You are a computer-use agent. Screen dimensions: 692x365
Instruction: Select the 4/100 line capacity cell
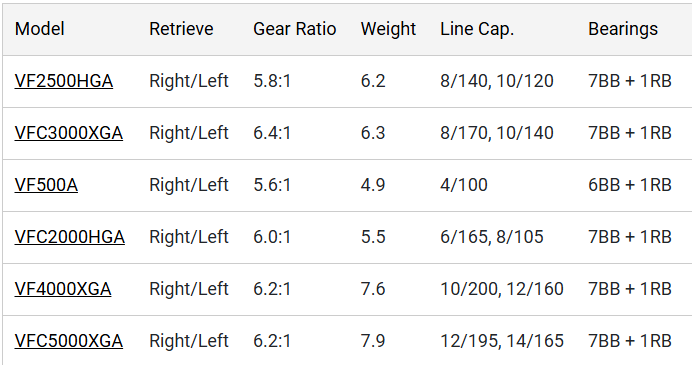pyautogui.click(x=464, y=185)
